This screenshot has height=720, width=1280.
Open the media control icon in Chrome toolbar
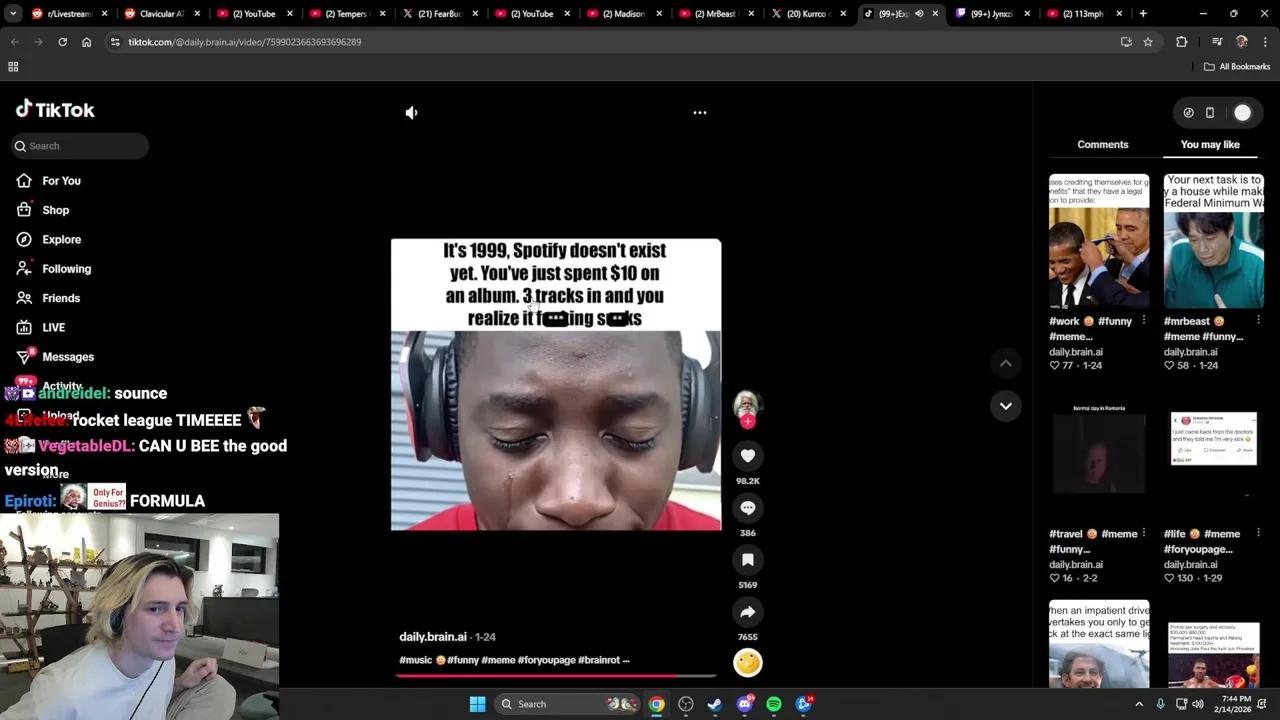1217,42
